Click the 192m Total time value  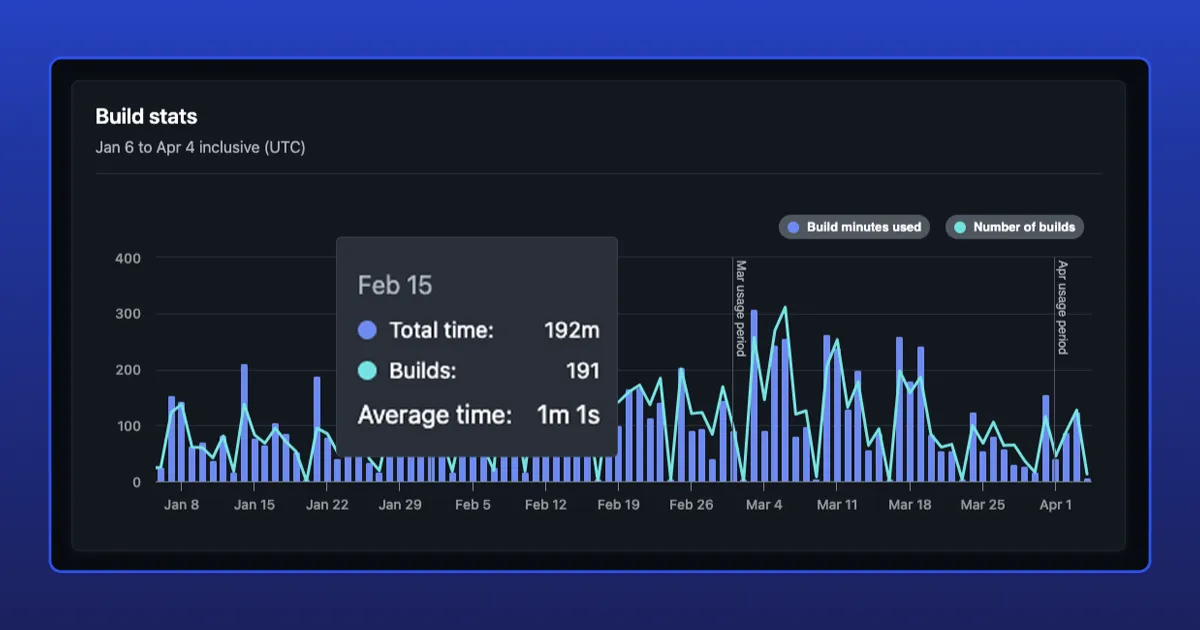click(572, 330)
